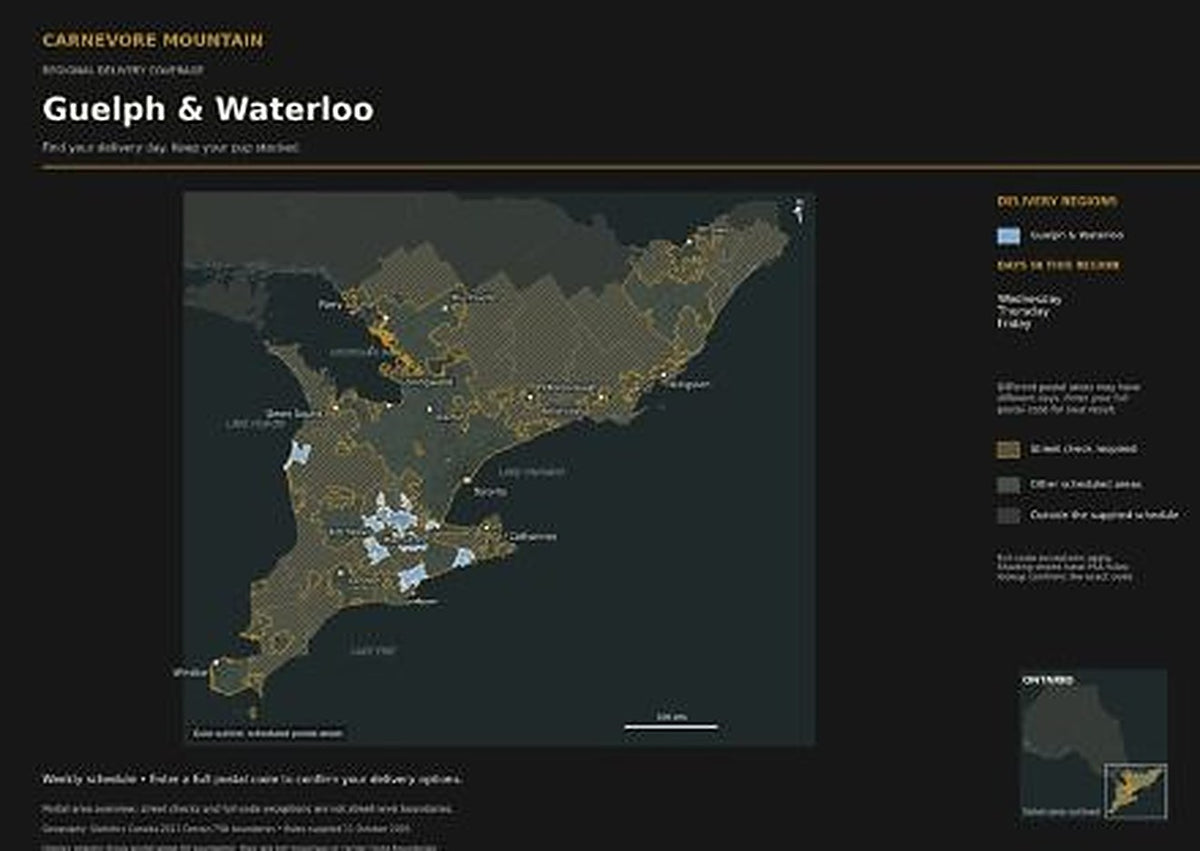Click the 'Outside the supplied schedule' legend label
The image size is (1200, 851).
click(x=1104, y=515)
